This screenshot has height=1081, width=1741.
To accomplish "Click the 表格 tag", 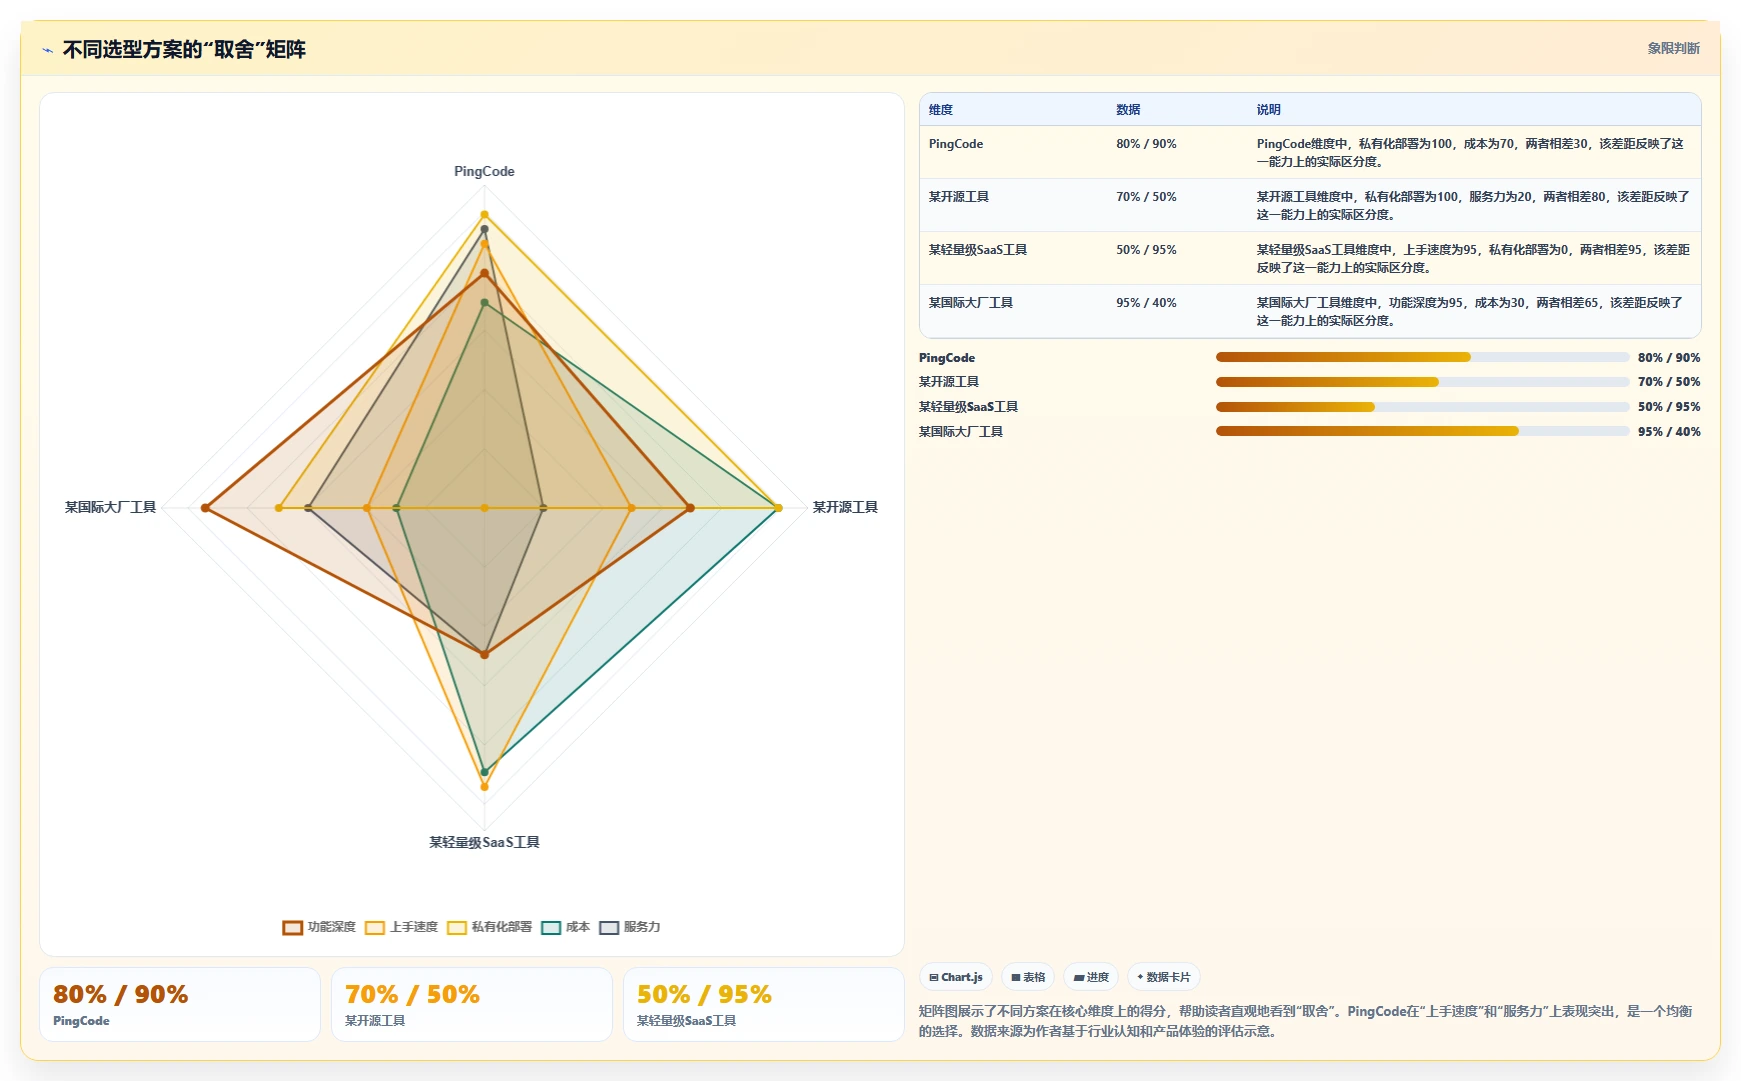I will click(1028, 977).
